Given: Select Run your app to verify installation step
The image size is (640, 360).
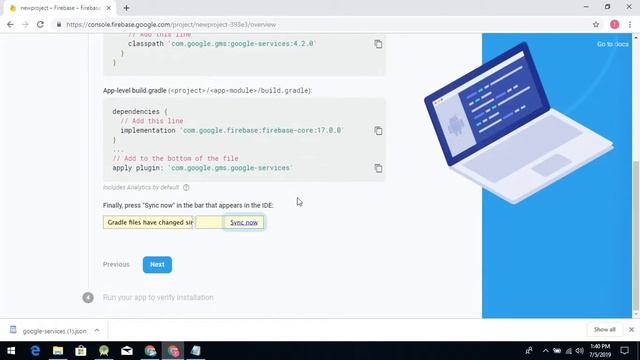Looking at the screenshot, I should pyautogui.click(x=158, y=297).
